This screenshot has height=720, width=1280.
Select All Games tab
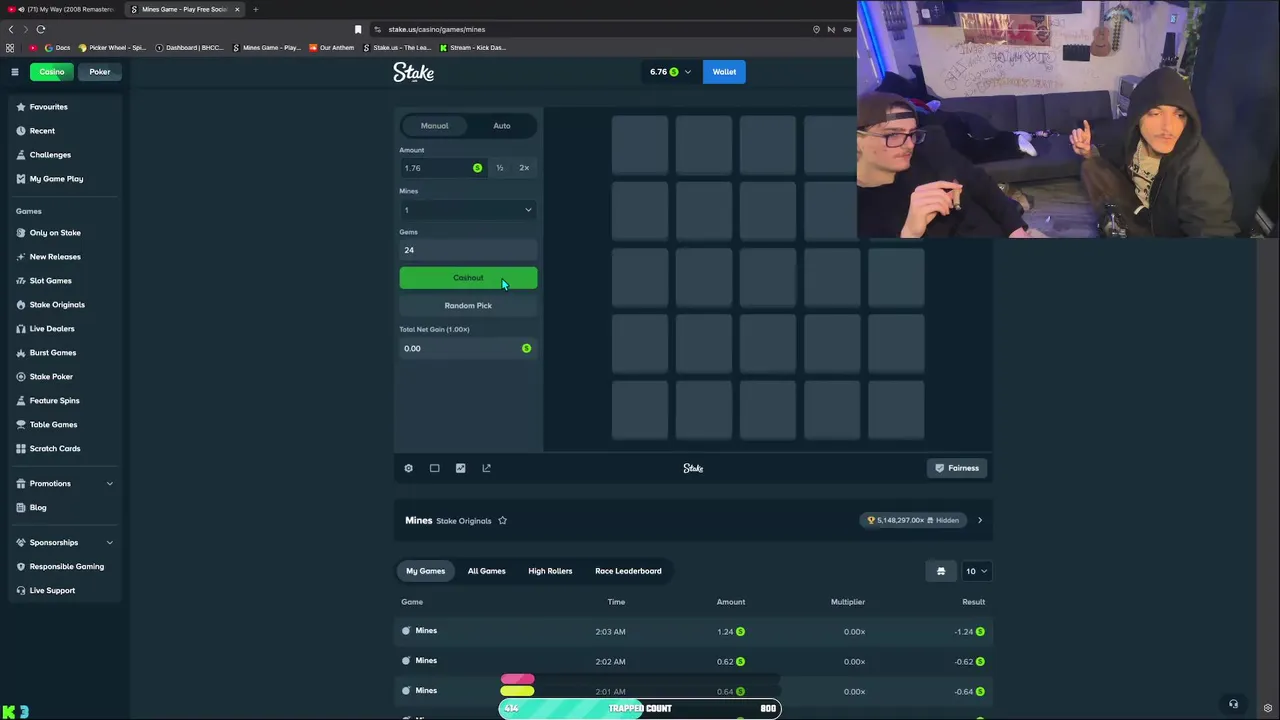(x=487, y=571)
